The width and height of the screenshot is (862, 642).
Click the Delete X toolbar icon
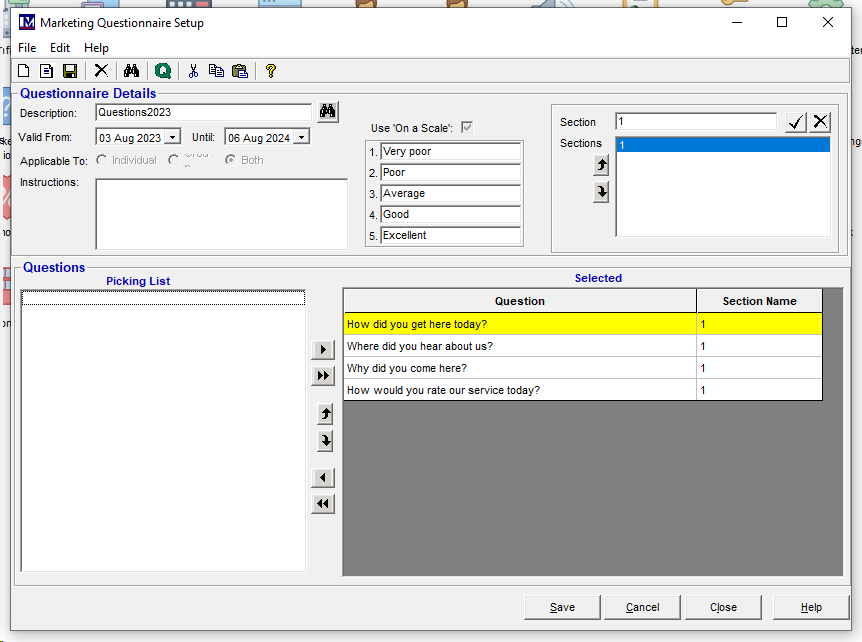click(101, 71)
